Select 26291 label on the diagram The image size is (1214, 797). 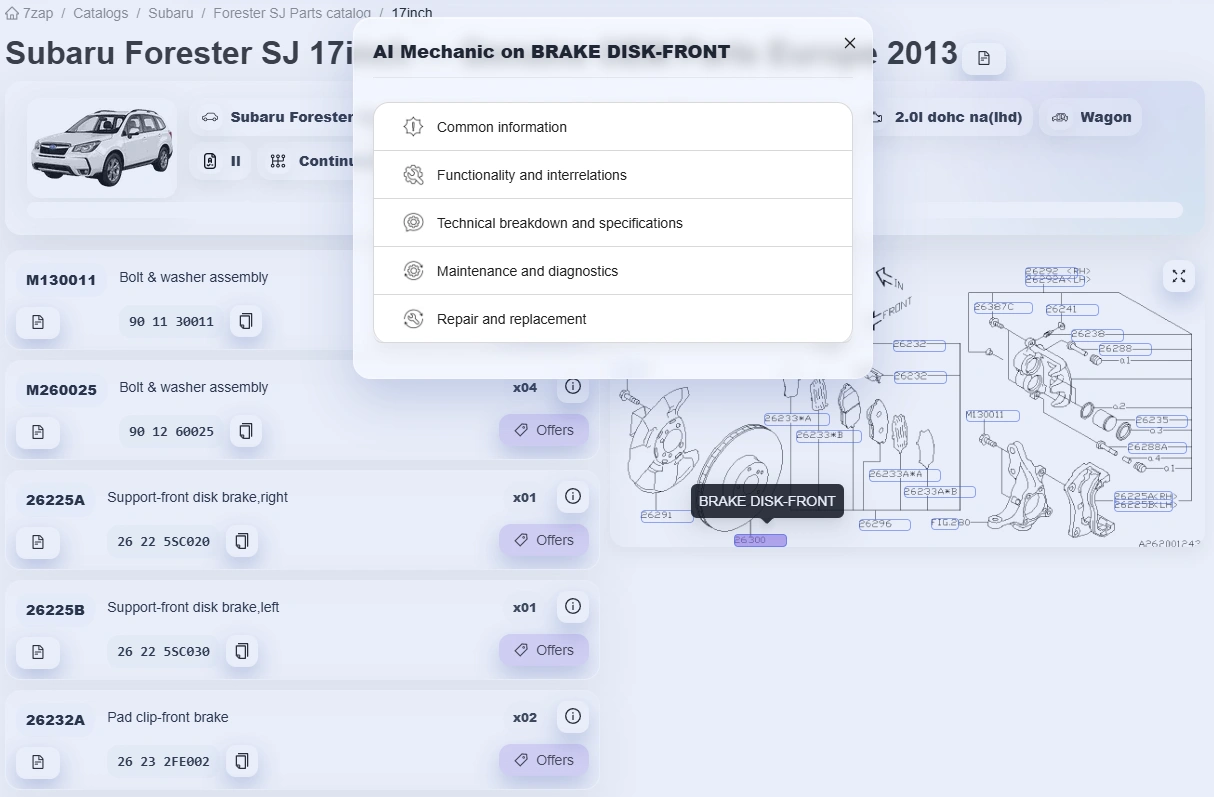point(667,516)
